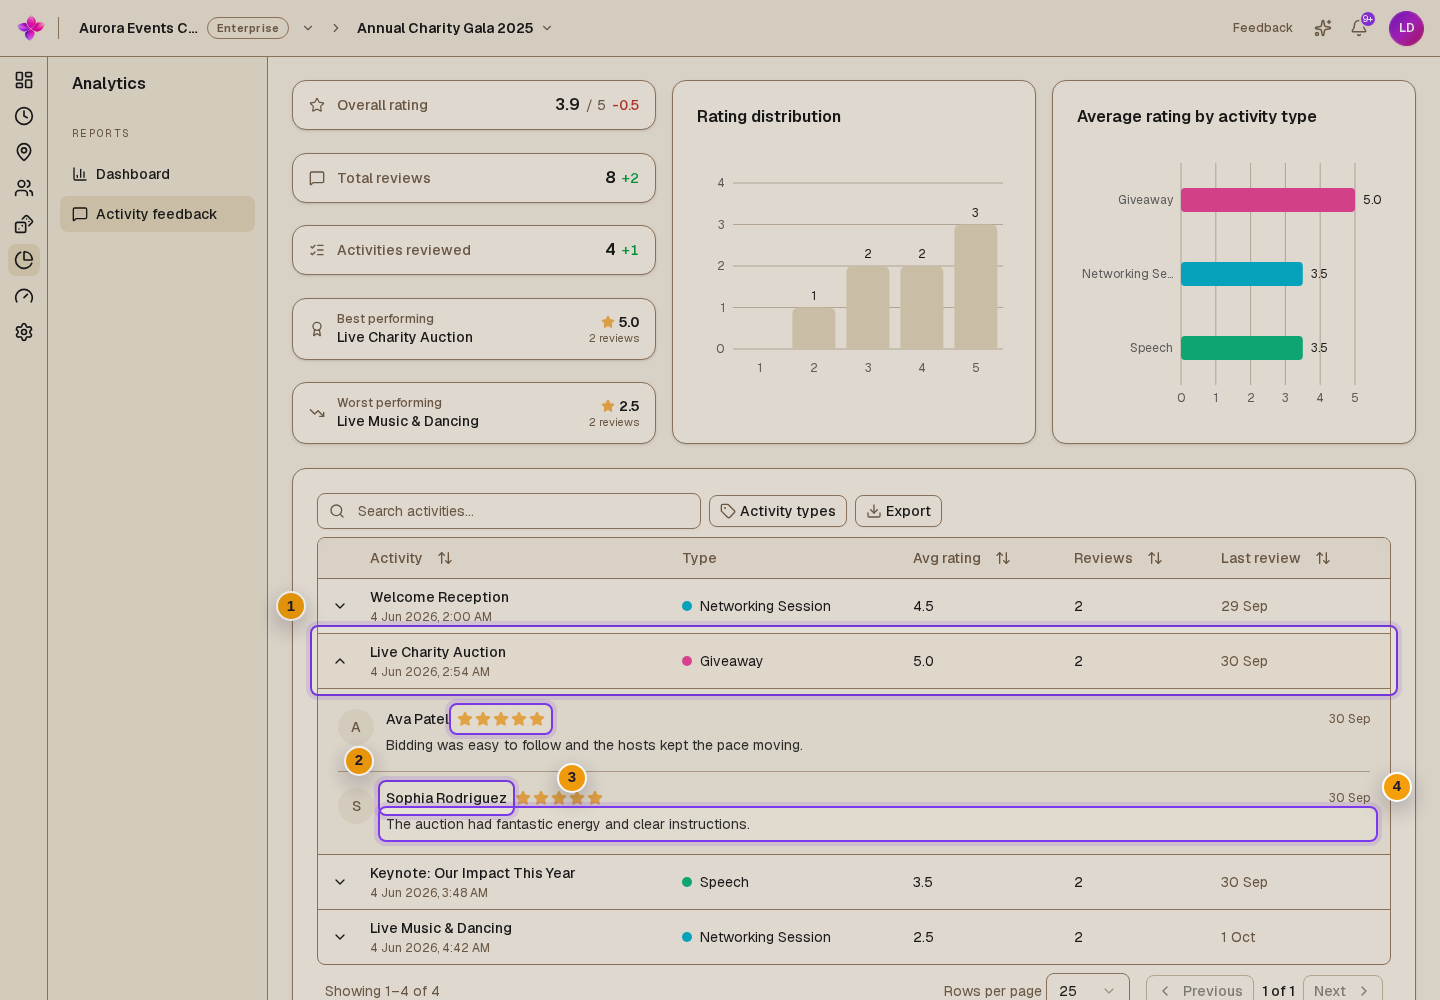Select the pie chart analytics icon

click(x=24, y=260)
